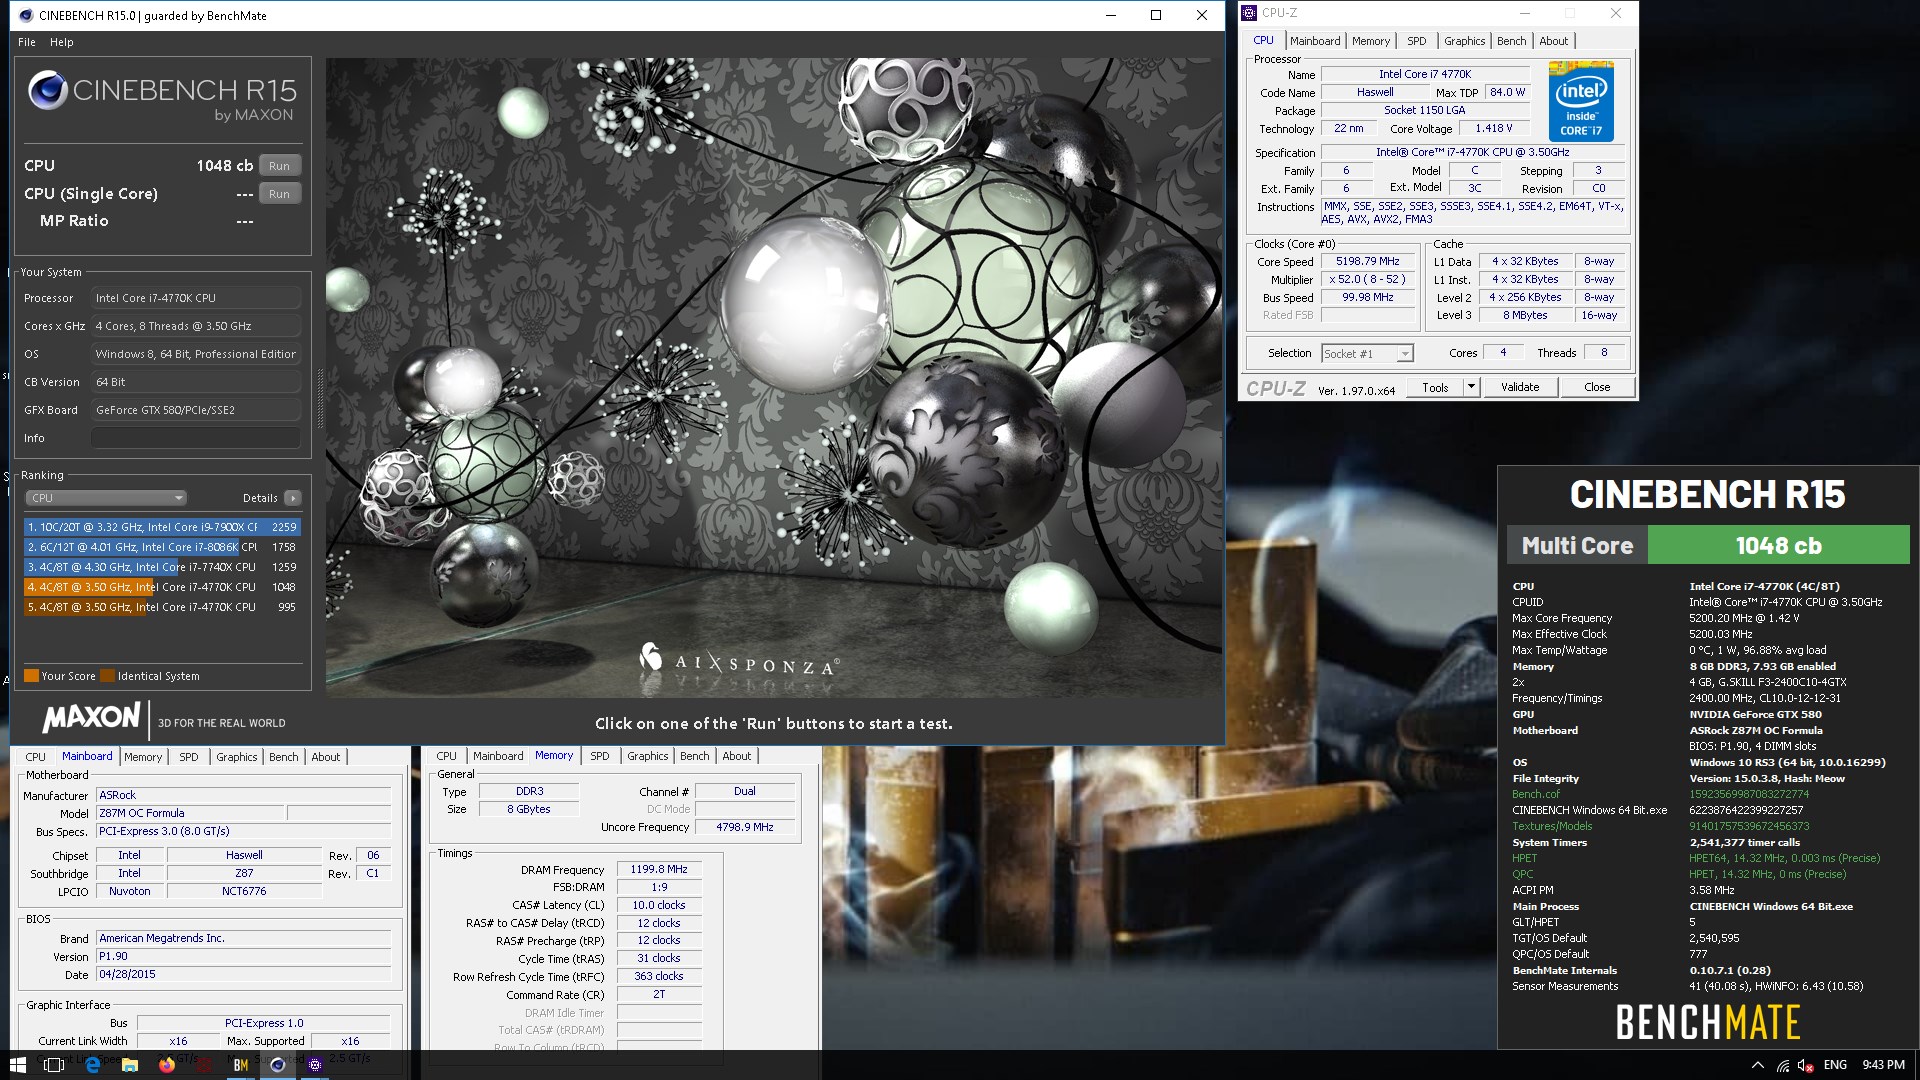1920x1080 pixels.
Task: Click the CPU-Z Tools button
Action: (x=1435, y=388)
